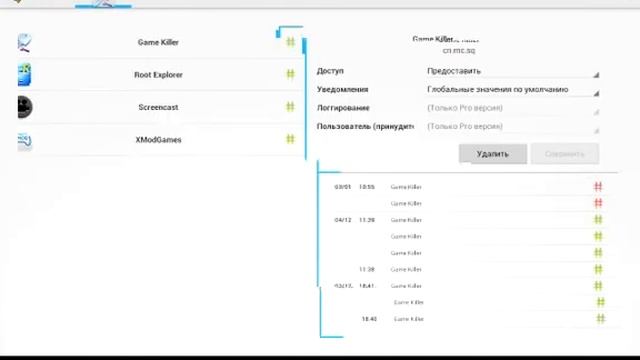Viewport: 640px width, 360px height.
Task: Click the 18:40 time entry in the log
Action: pos(369,319)
